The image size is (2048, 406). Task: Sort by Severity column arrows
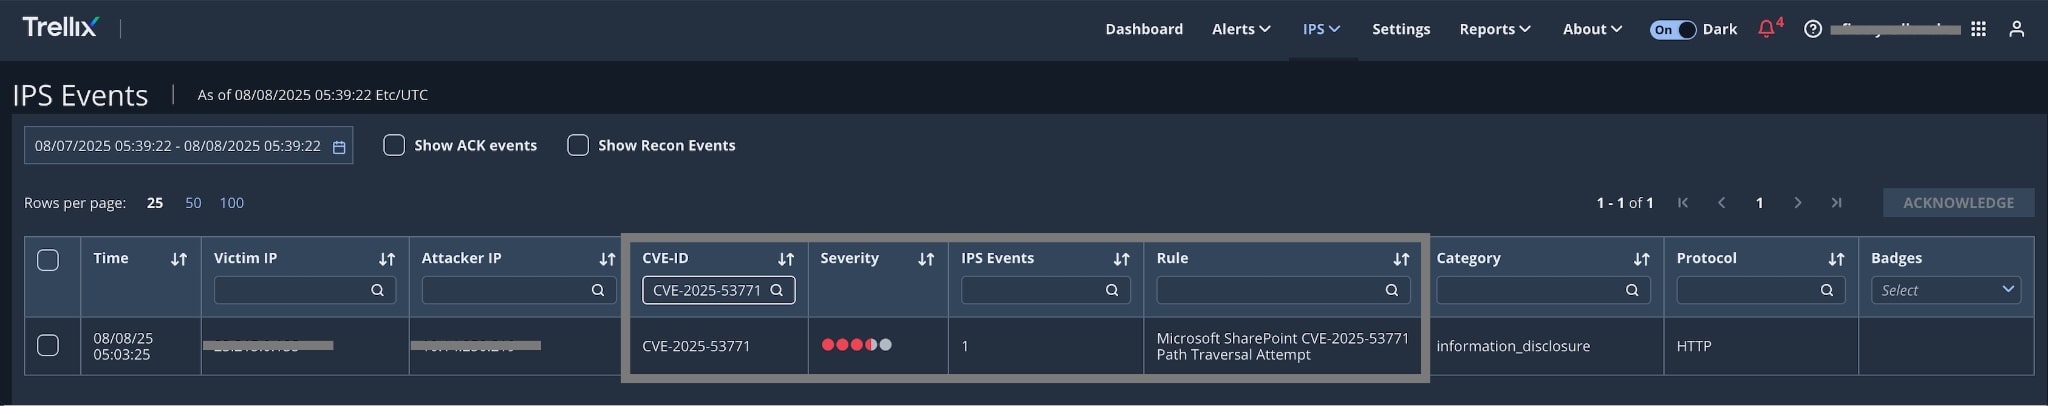pyautogui.click(x=926, y=259)
